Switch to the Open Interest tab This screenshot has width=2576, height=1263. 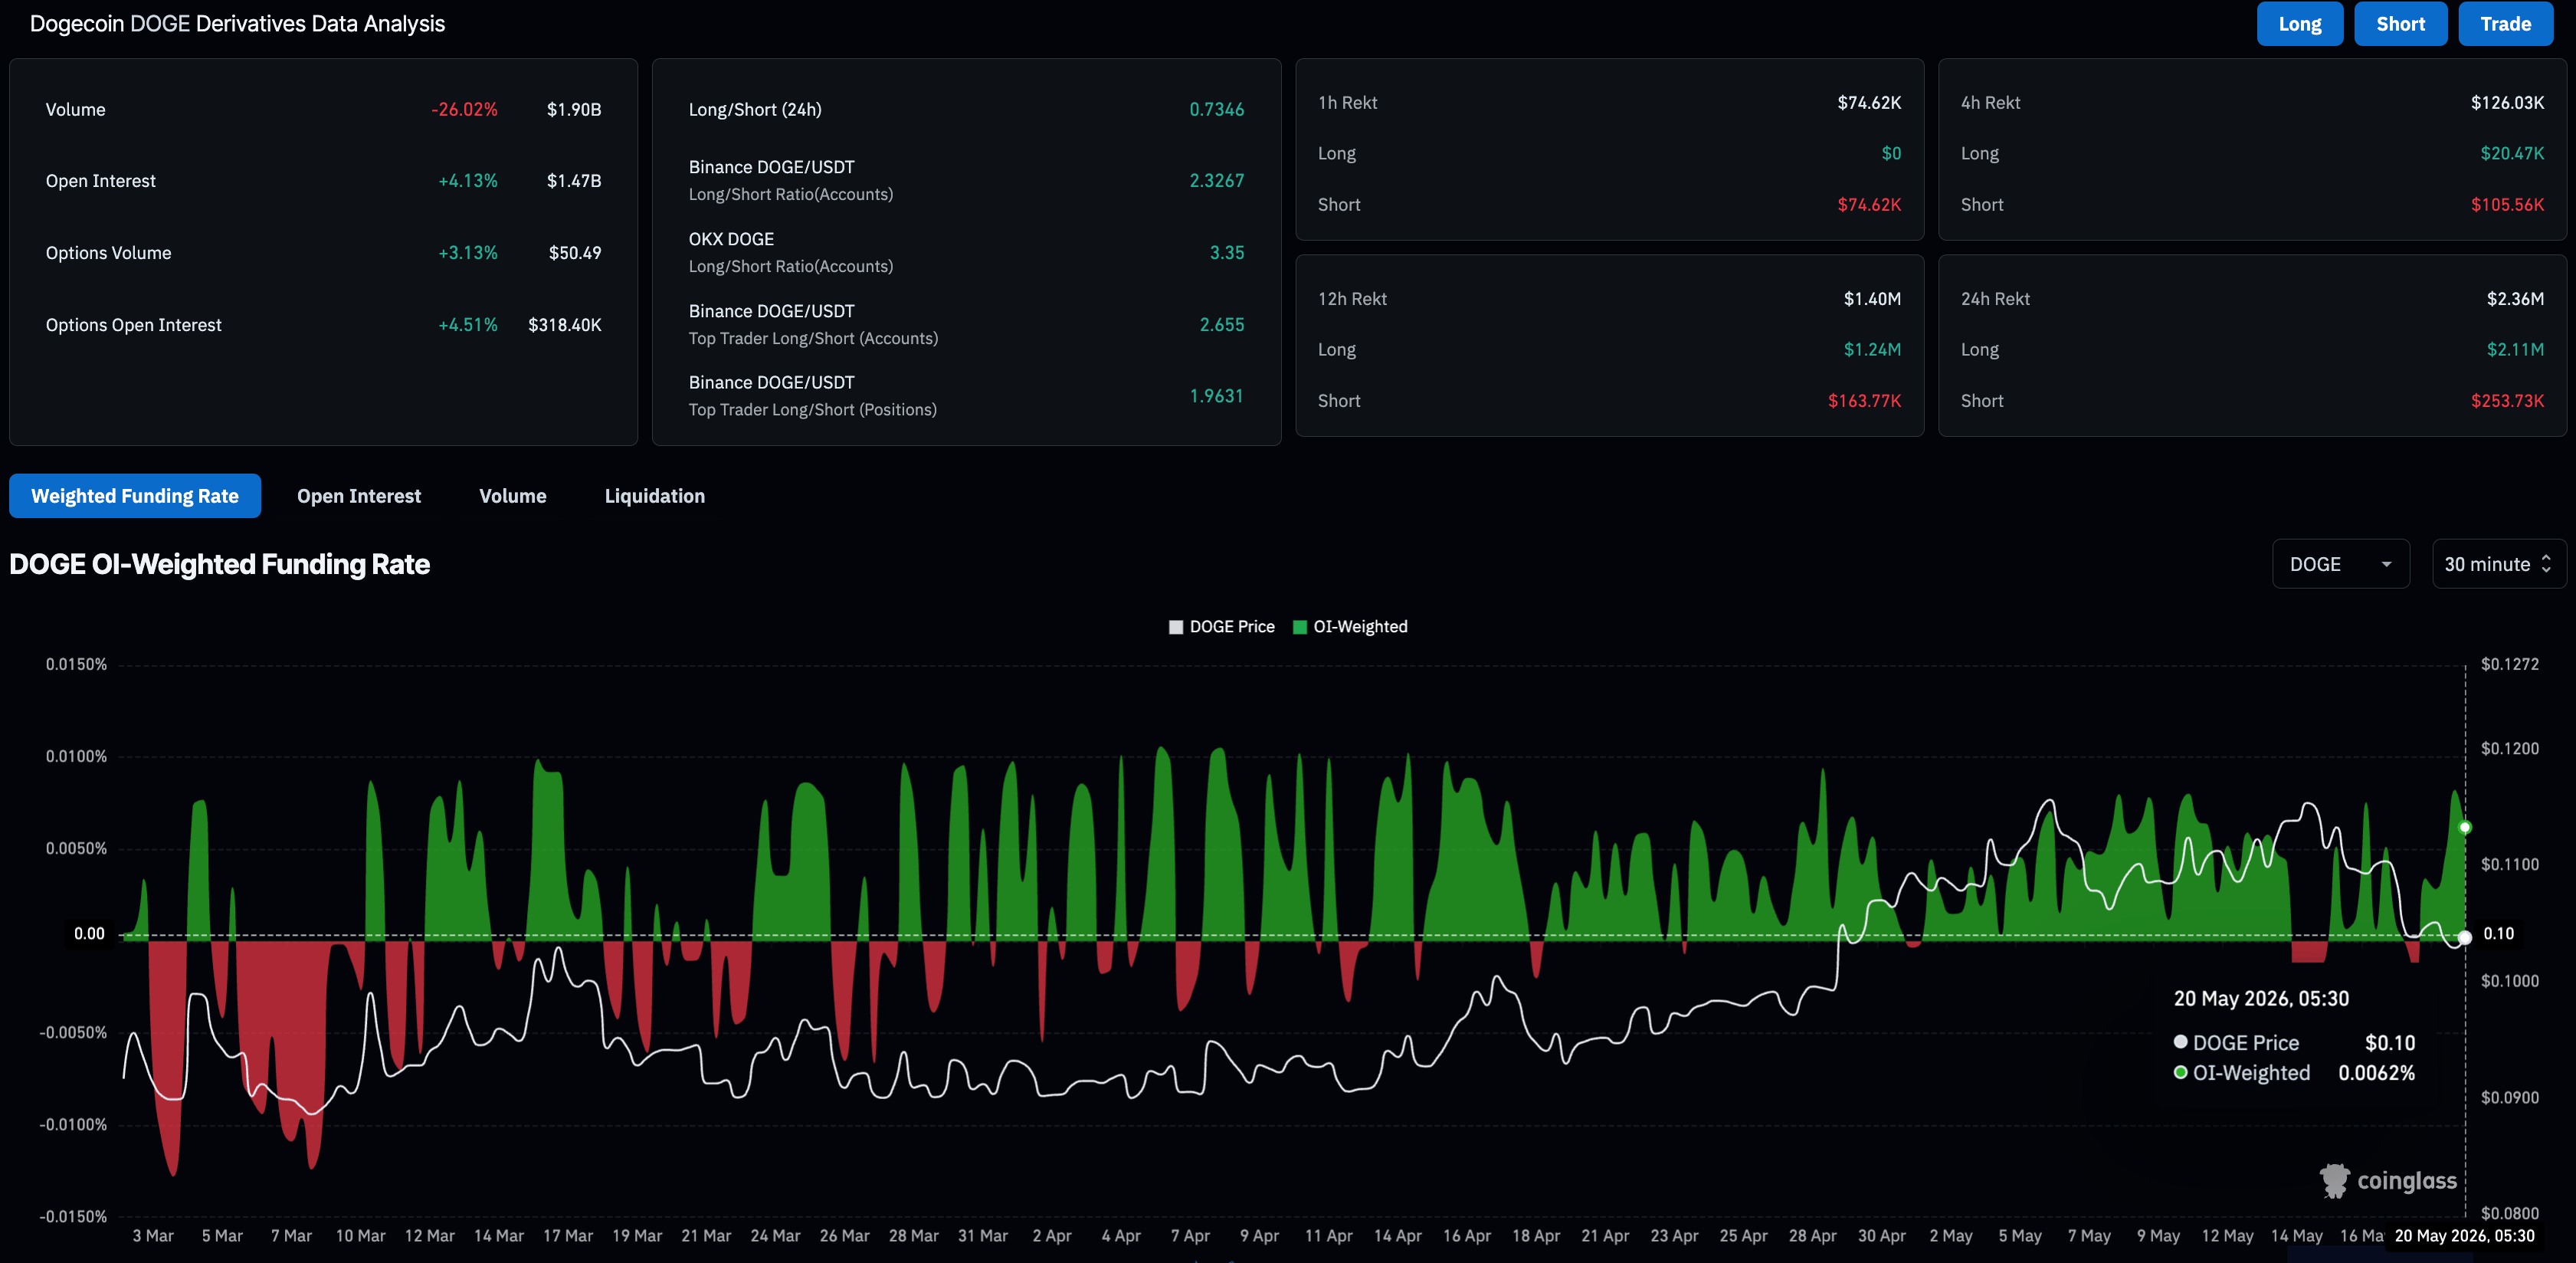point(359,496)
